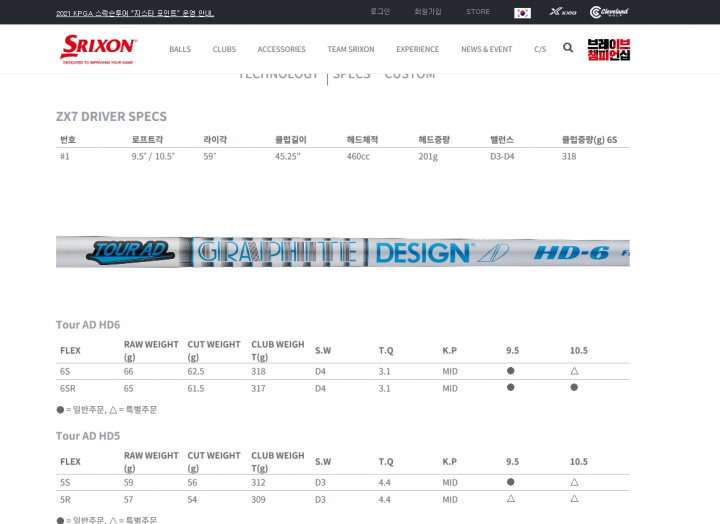Open the CLUBS menu
Image resolution: width=720 pixels, height=524 pixels.
pyautogui.click(x=224, y=49)
